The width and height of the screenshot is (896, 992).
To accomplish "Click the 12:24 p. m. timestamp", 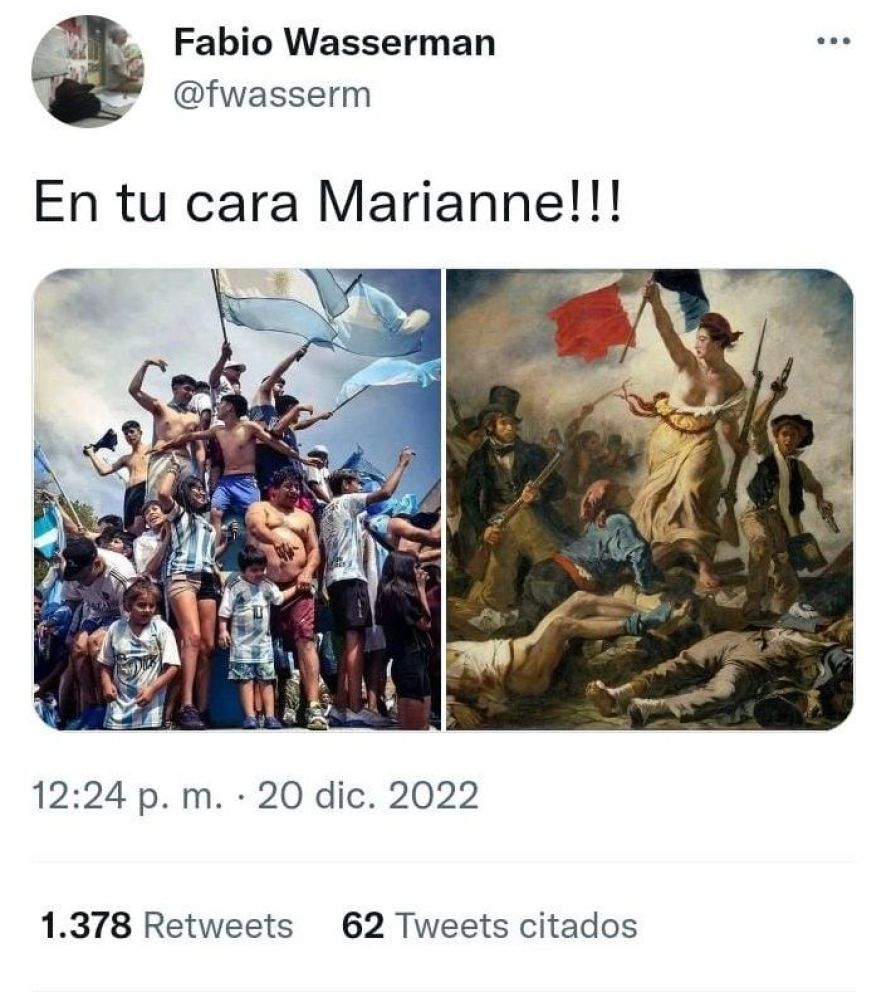I will 127,795.
